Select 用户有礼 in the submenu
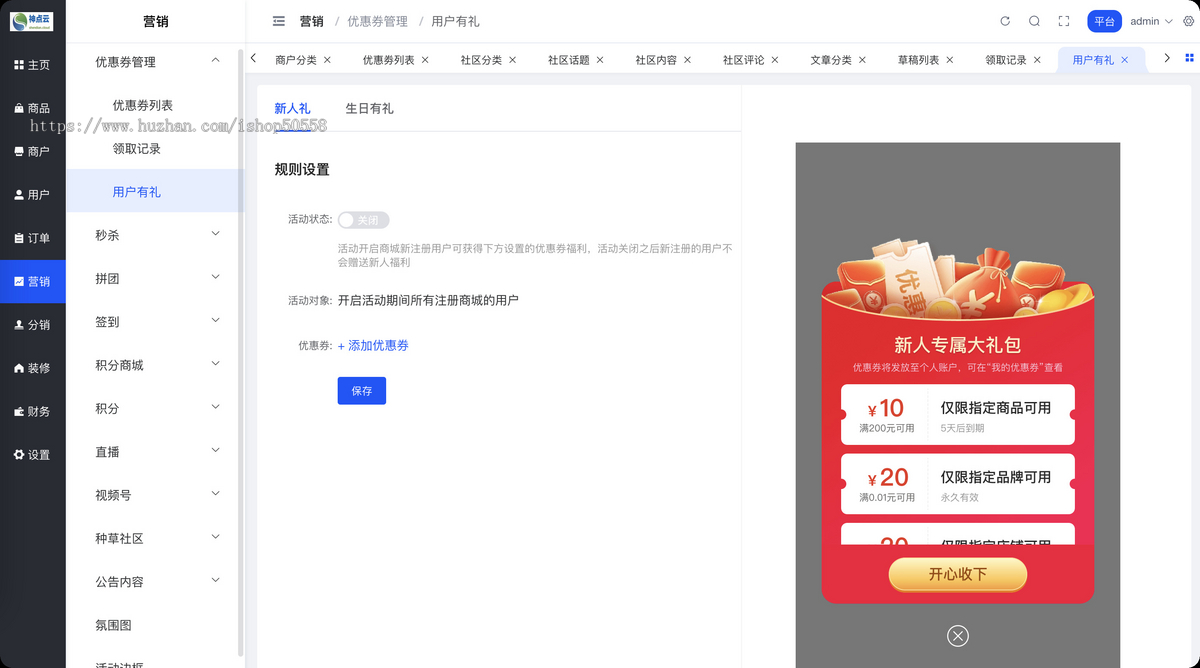 coord(155,192)
